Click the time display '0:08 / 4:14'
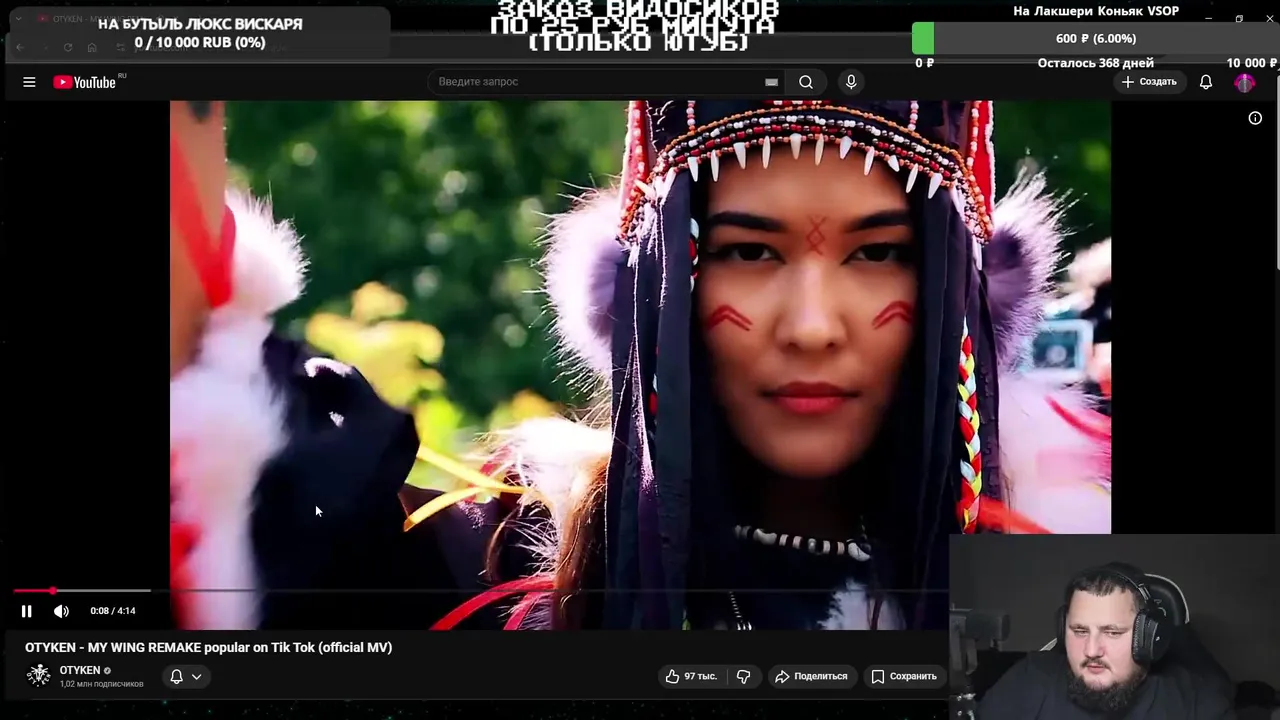 click(112, 611)
